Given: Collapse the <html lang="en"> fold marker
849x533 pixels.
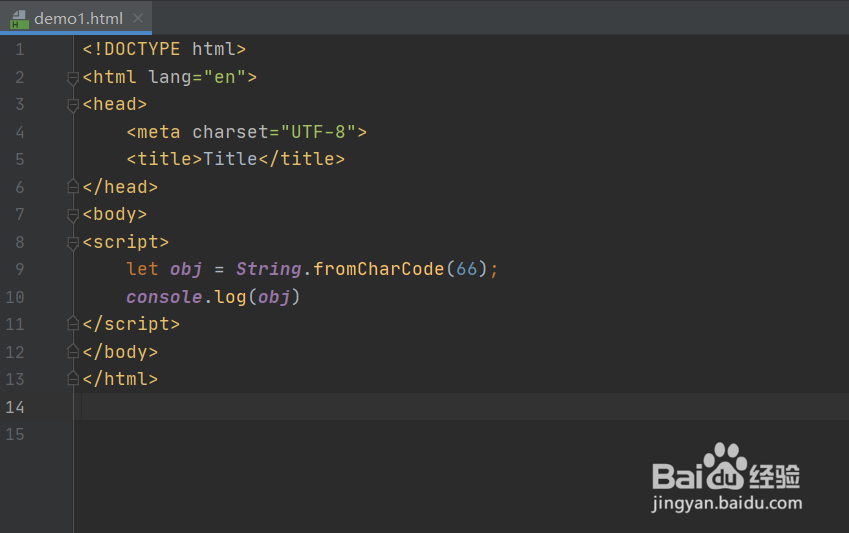Looking at the screenshot, I should click(73, 78).
